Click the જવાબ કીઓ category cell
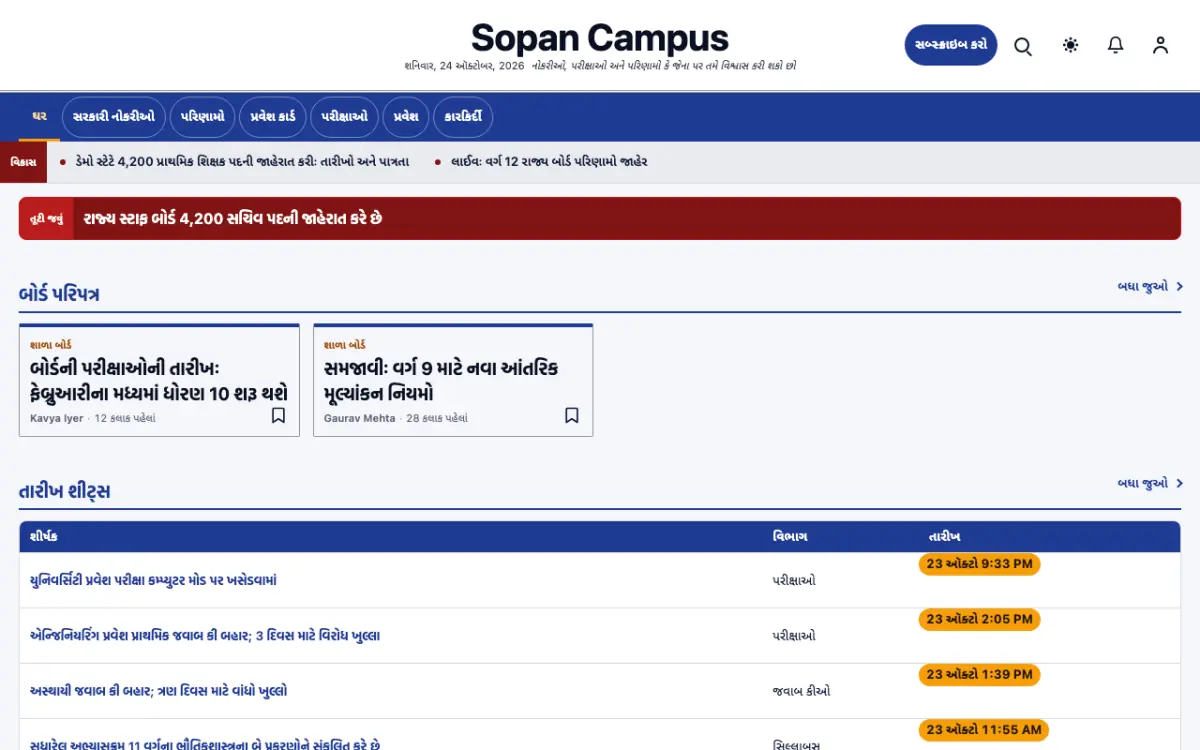This screenshot has width=1200, height=750. pos(802,691)
